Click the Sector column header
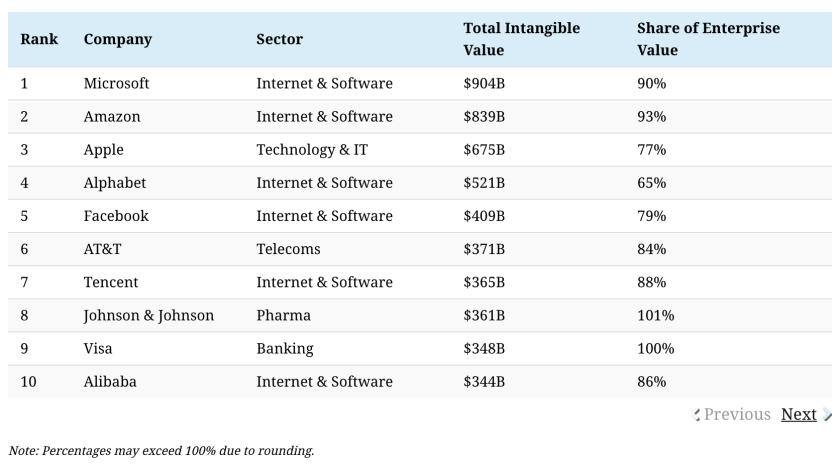The image size is (840, 470). [279, 39]
